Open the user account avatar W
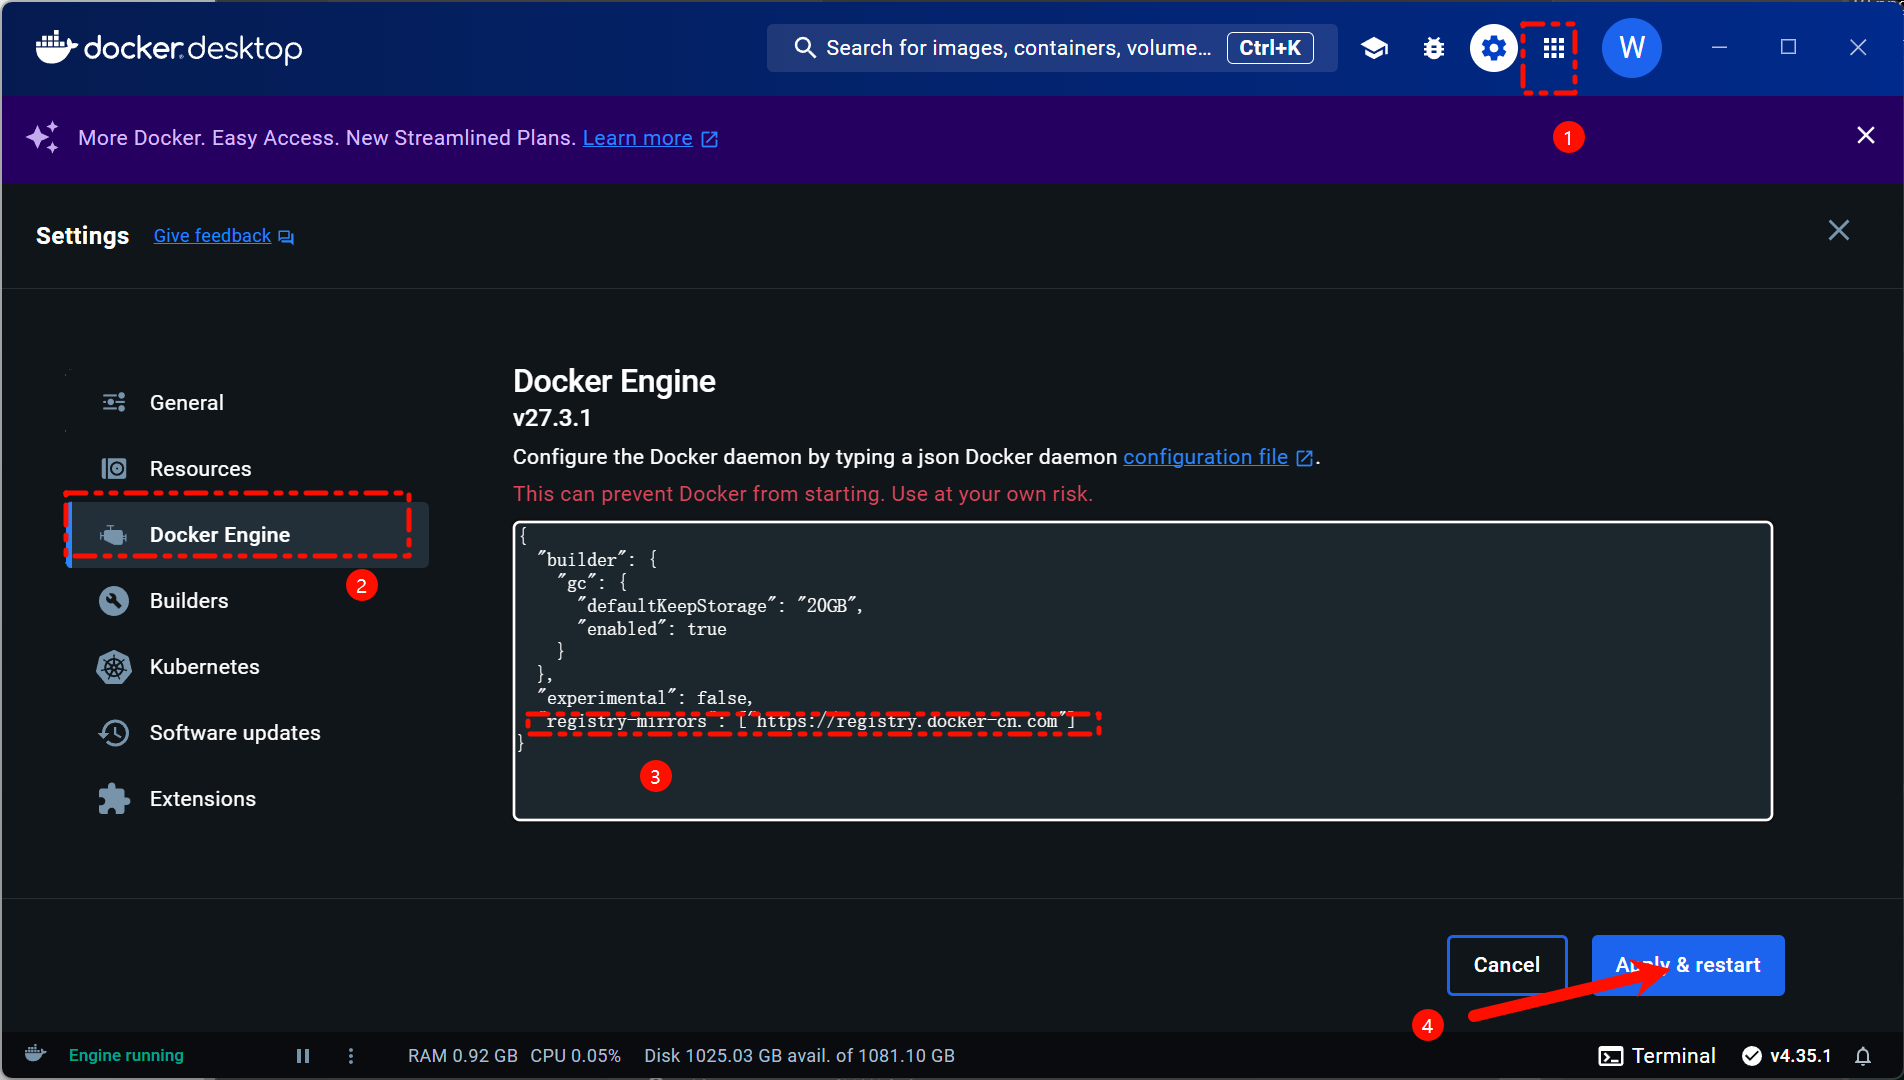Screen dimensions: 1904x1080 click(1632, 48)
